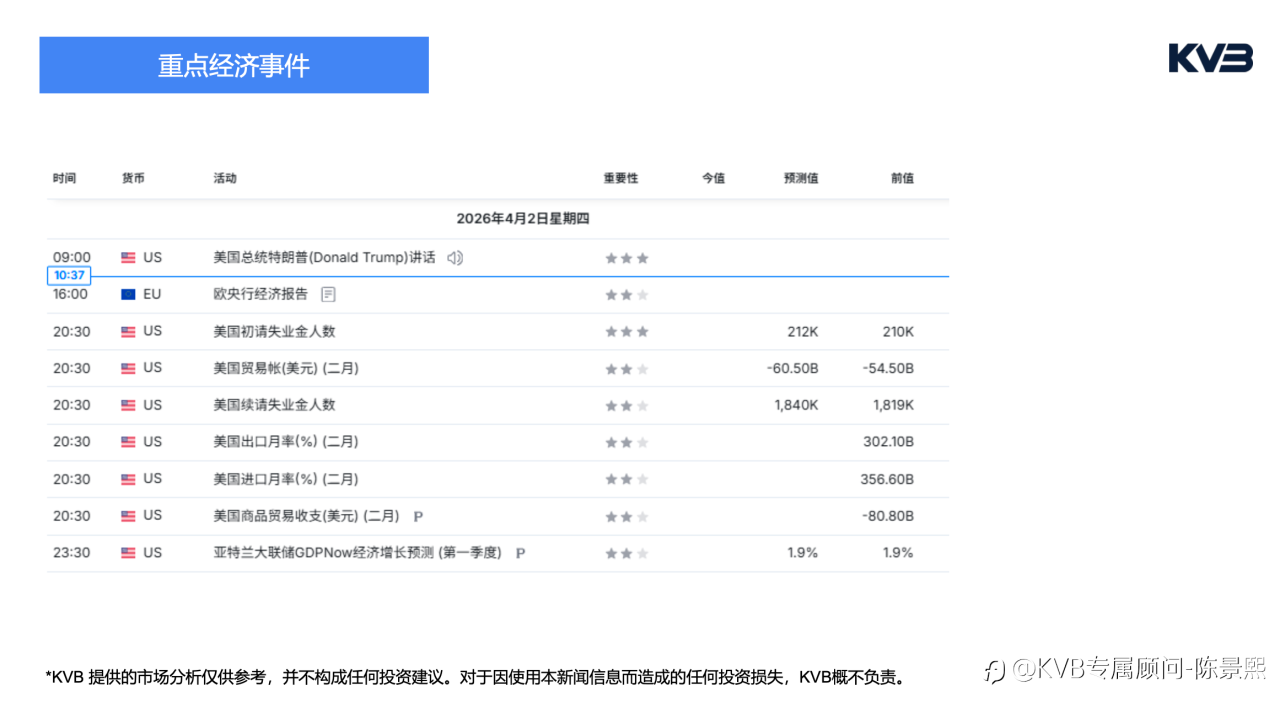Click the importance stars for 欧央行经济报告

[x=627, y=295]
